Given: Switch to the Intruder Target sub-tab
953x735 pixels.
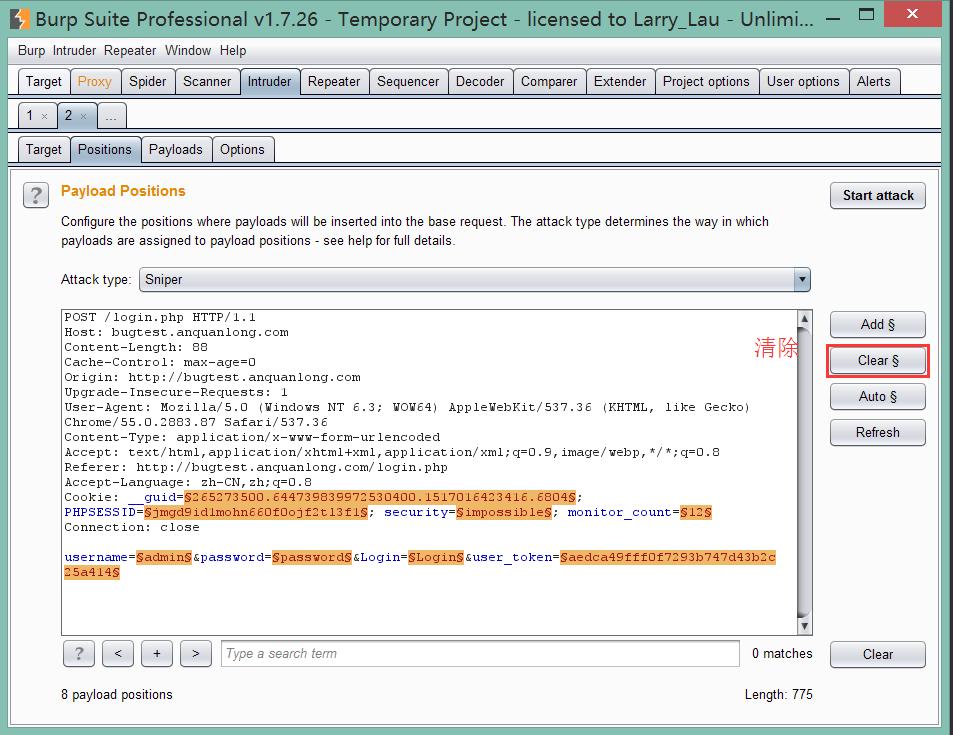Looking at the screenshot, I should point(43,150).
